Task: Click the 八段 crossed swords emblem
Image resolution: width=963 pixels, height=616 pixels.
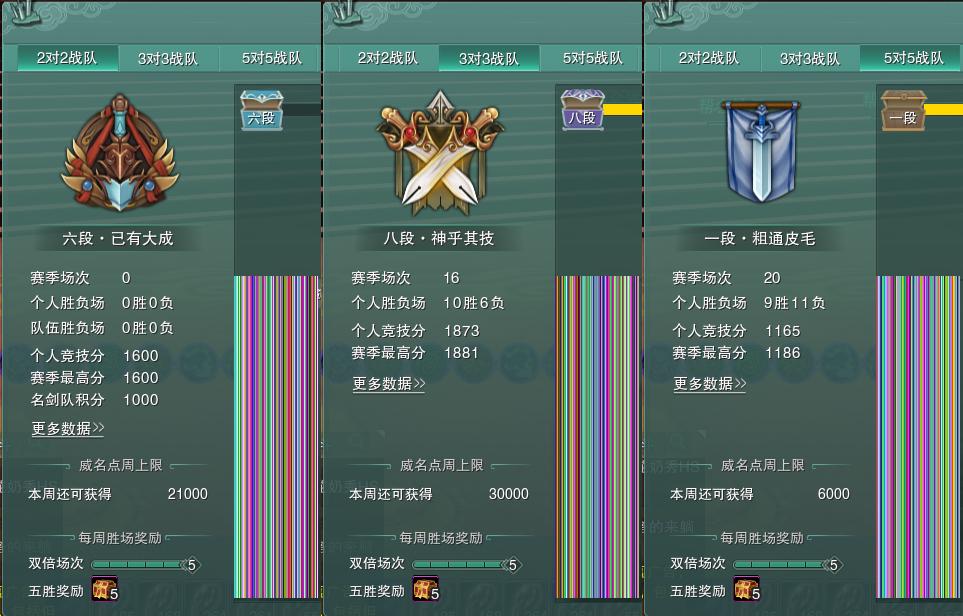Action: 440,152
